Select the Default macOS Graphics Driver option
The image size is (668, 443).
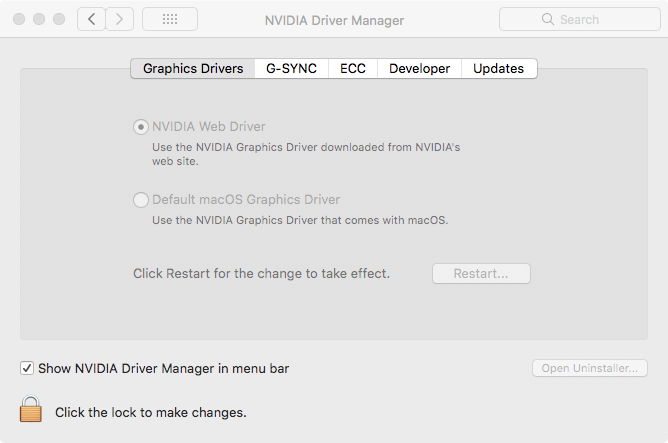141,200
